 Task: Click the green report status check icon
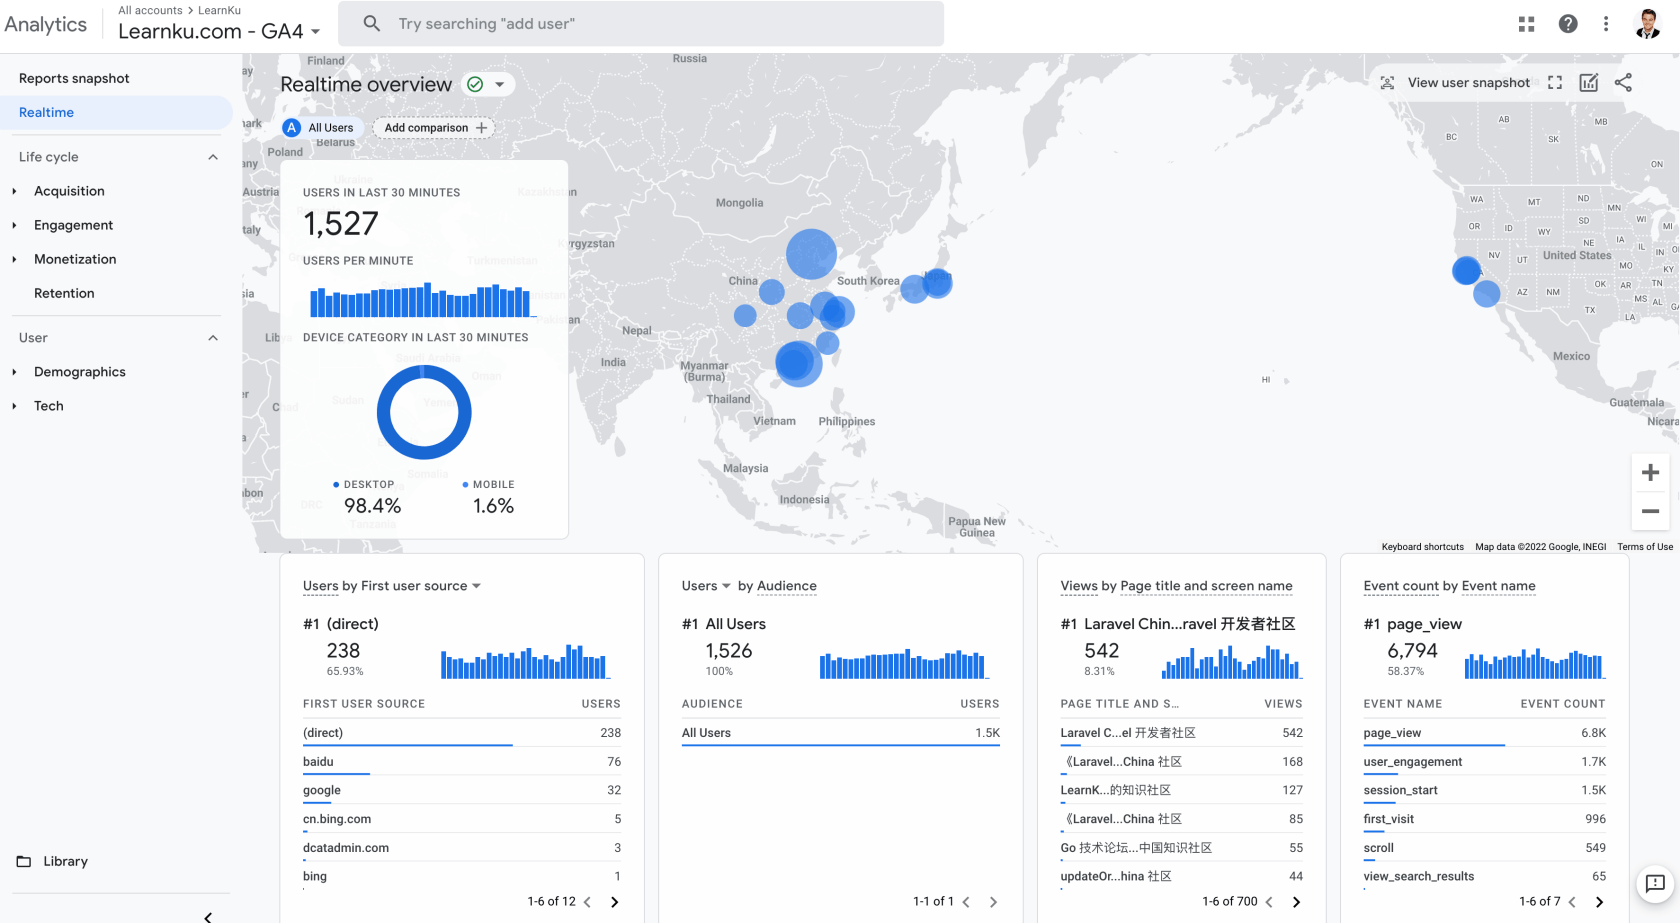coord(475,85)
